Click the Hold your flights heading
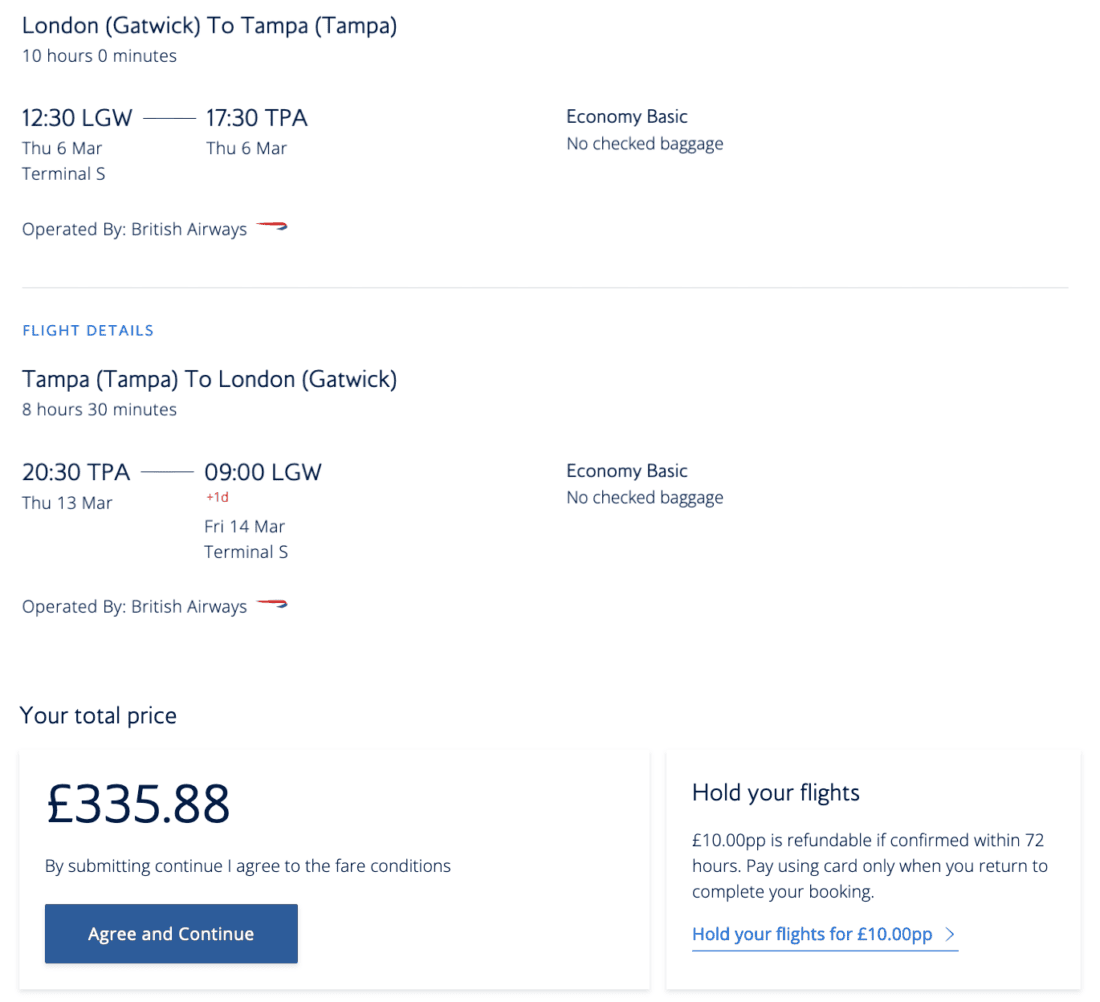The image size is (1100, 1002). (775, 794)
